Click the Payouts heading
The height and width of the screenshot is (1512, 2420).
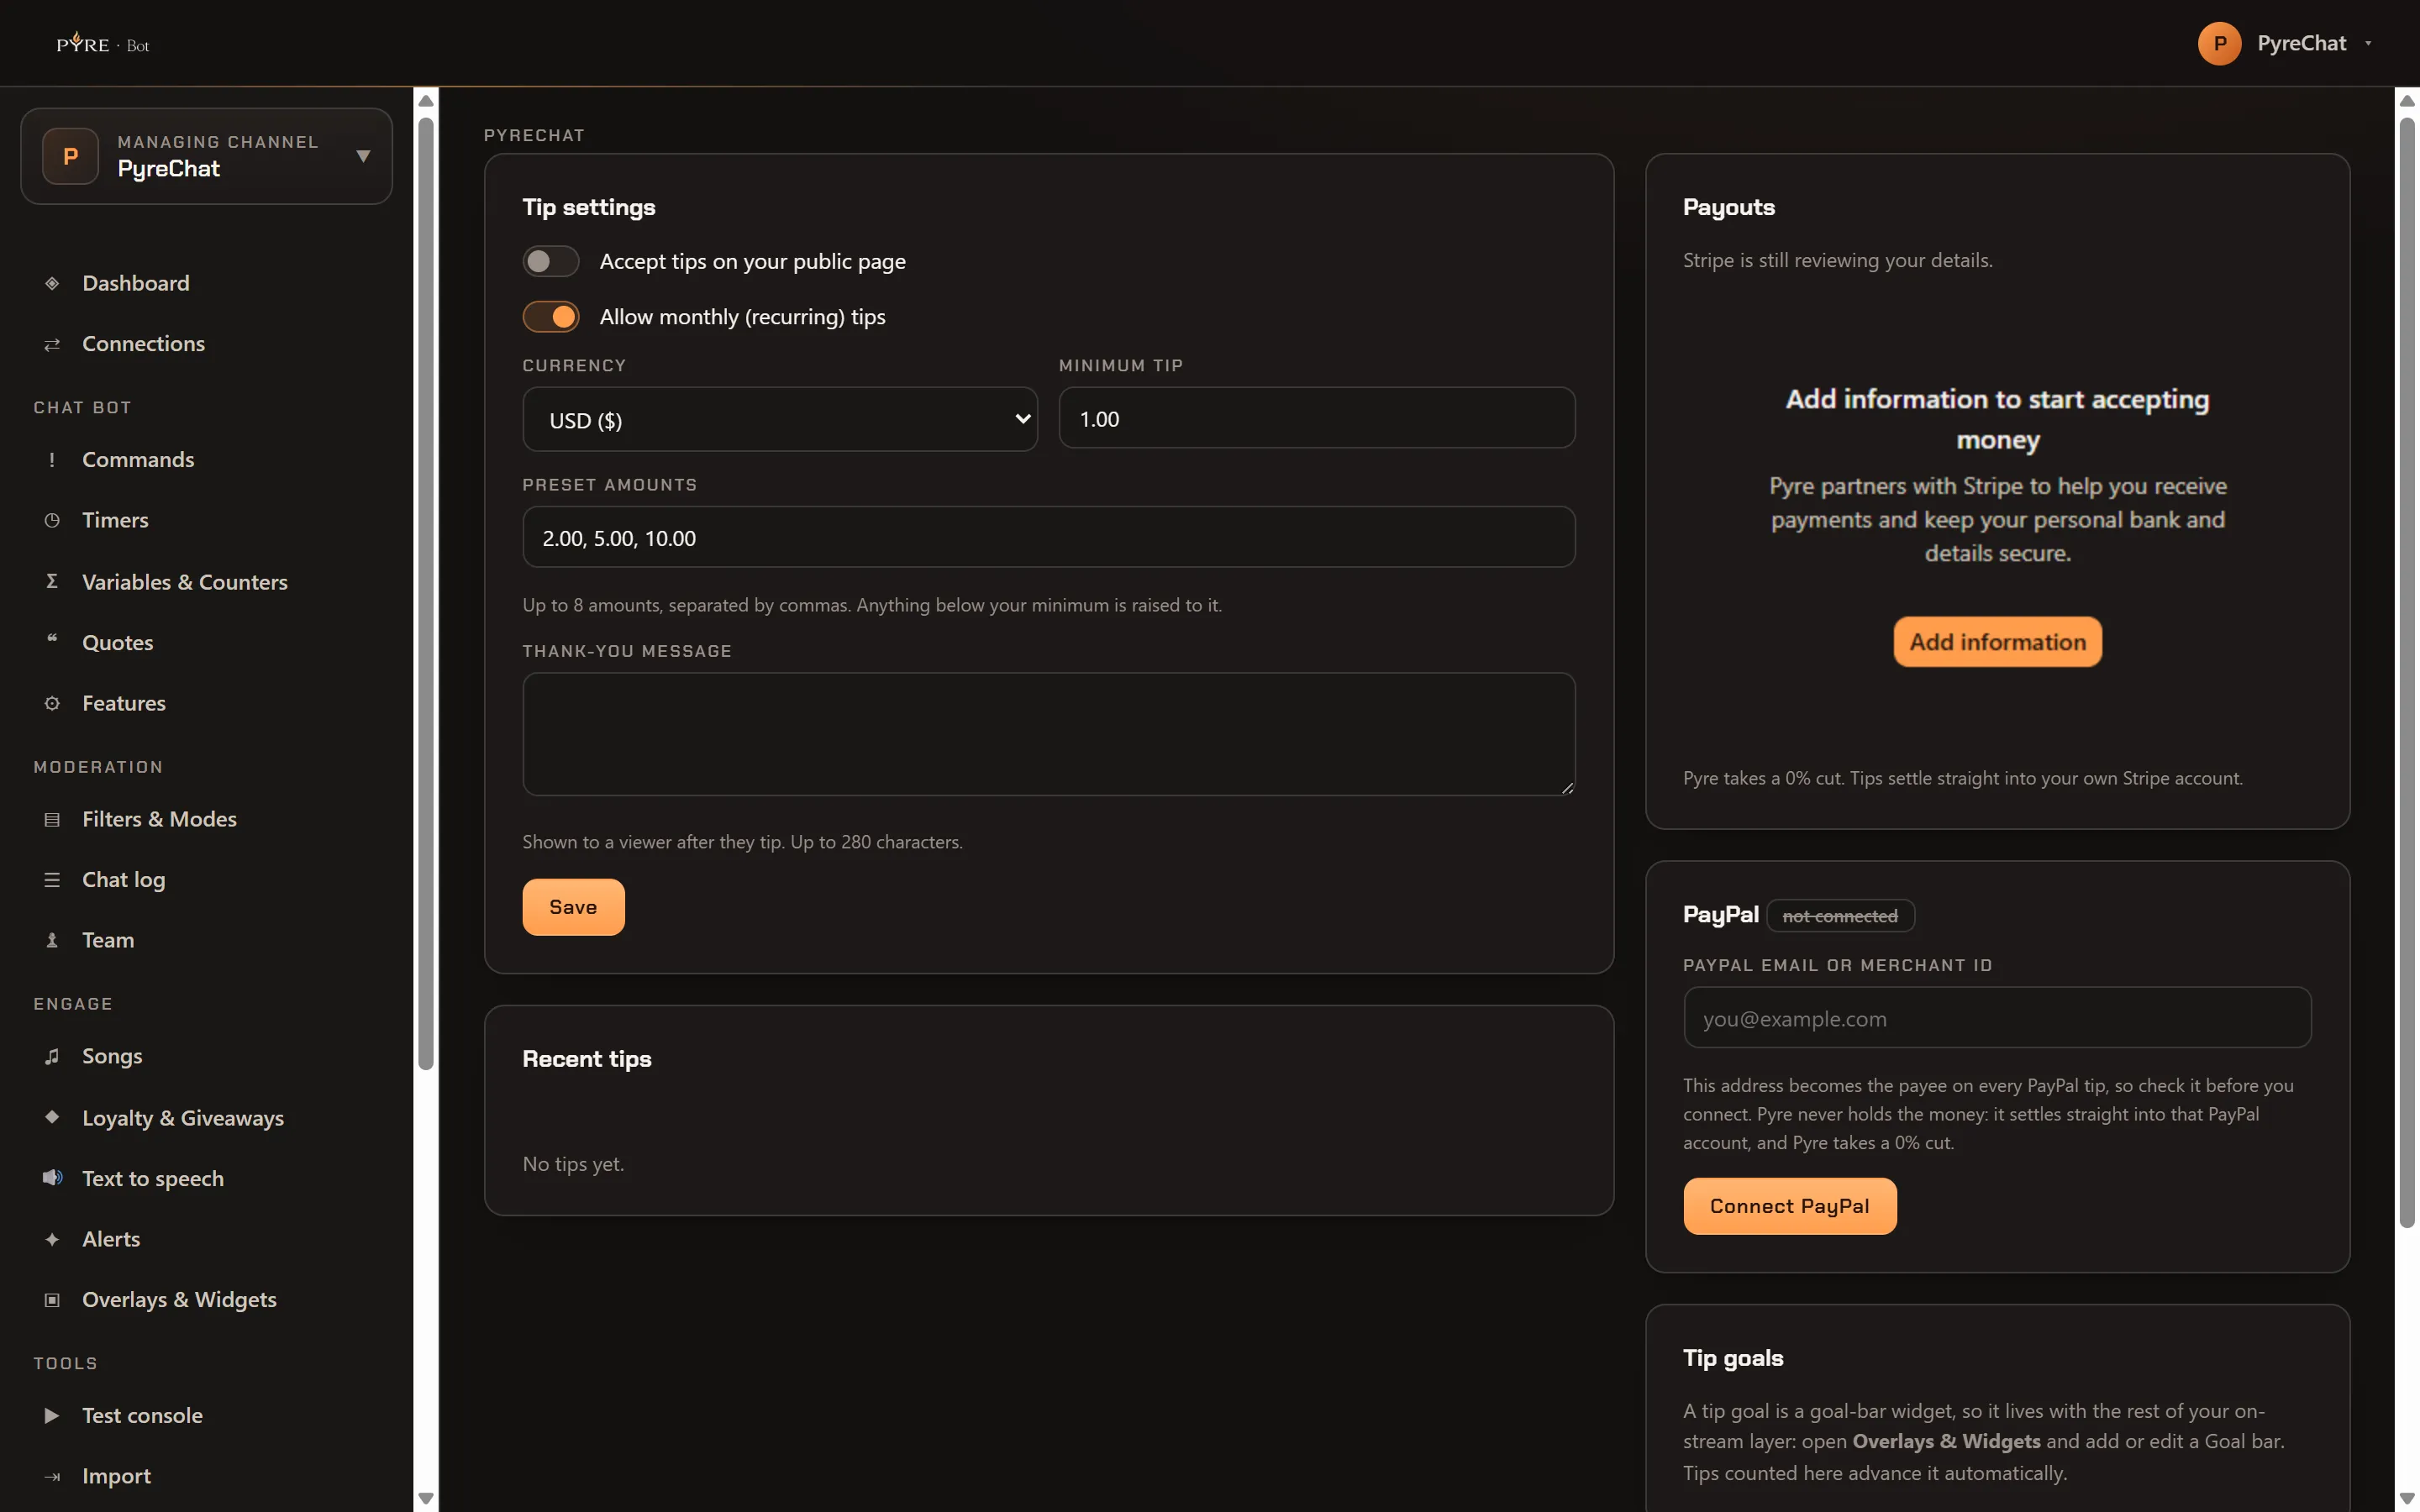tap(1729, 207)
